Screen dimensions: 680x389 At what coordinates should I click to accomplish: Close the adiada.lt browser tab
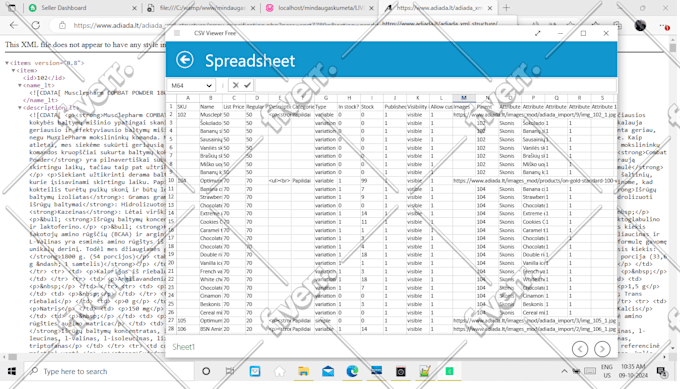490,8
